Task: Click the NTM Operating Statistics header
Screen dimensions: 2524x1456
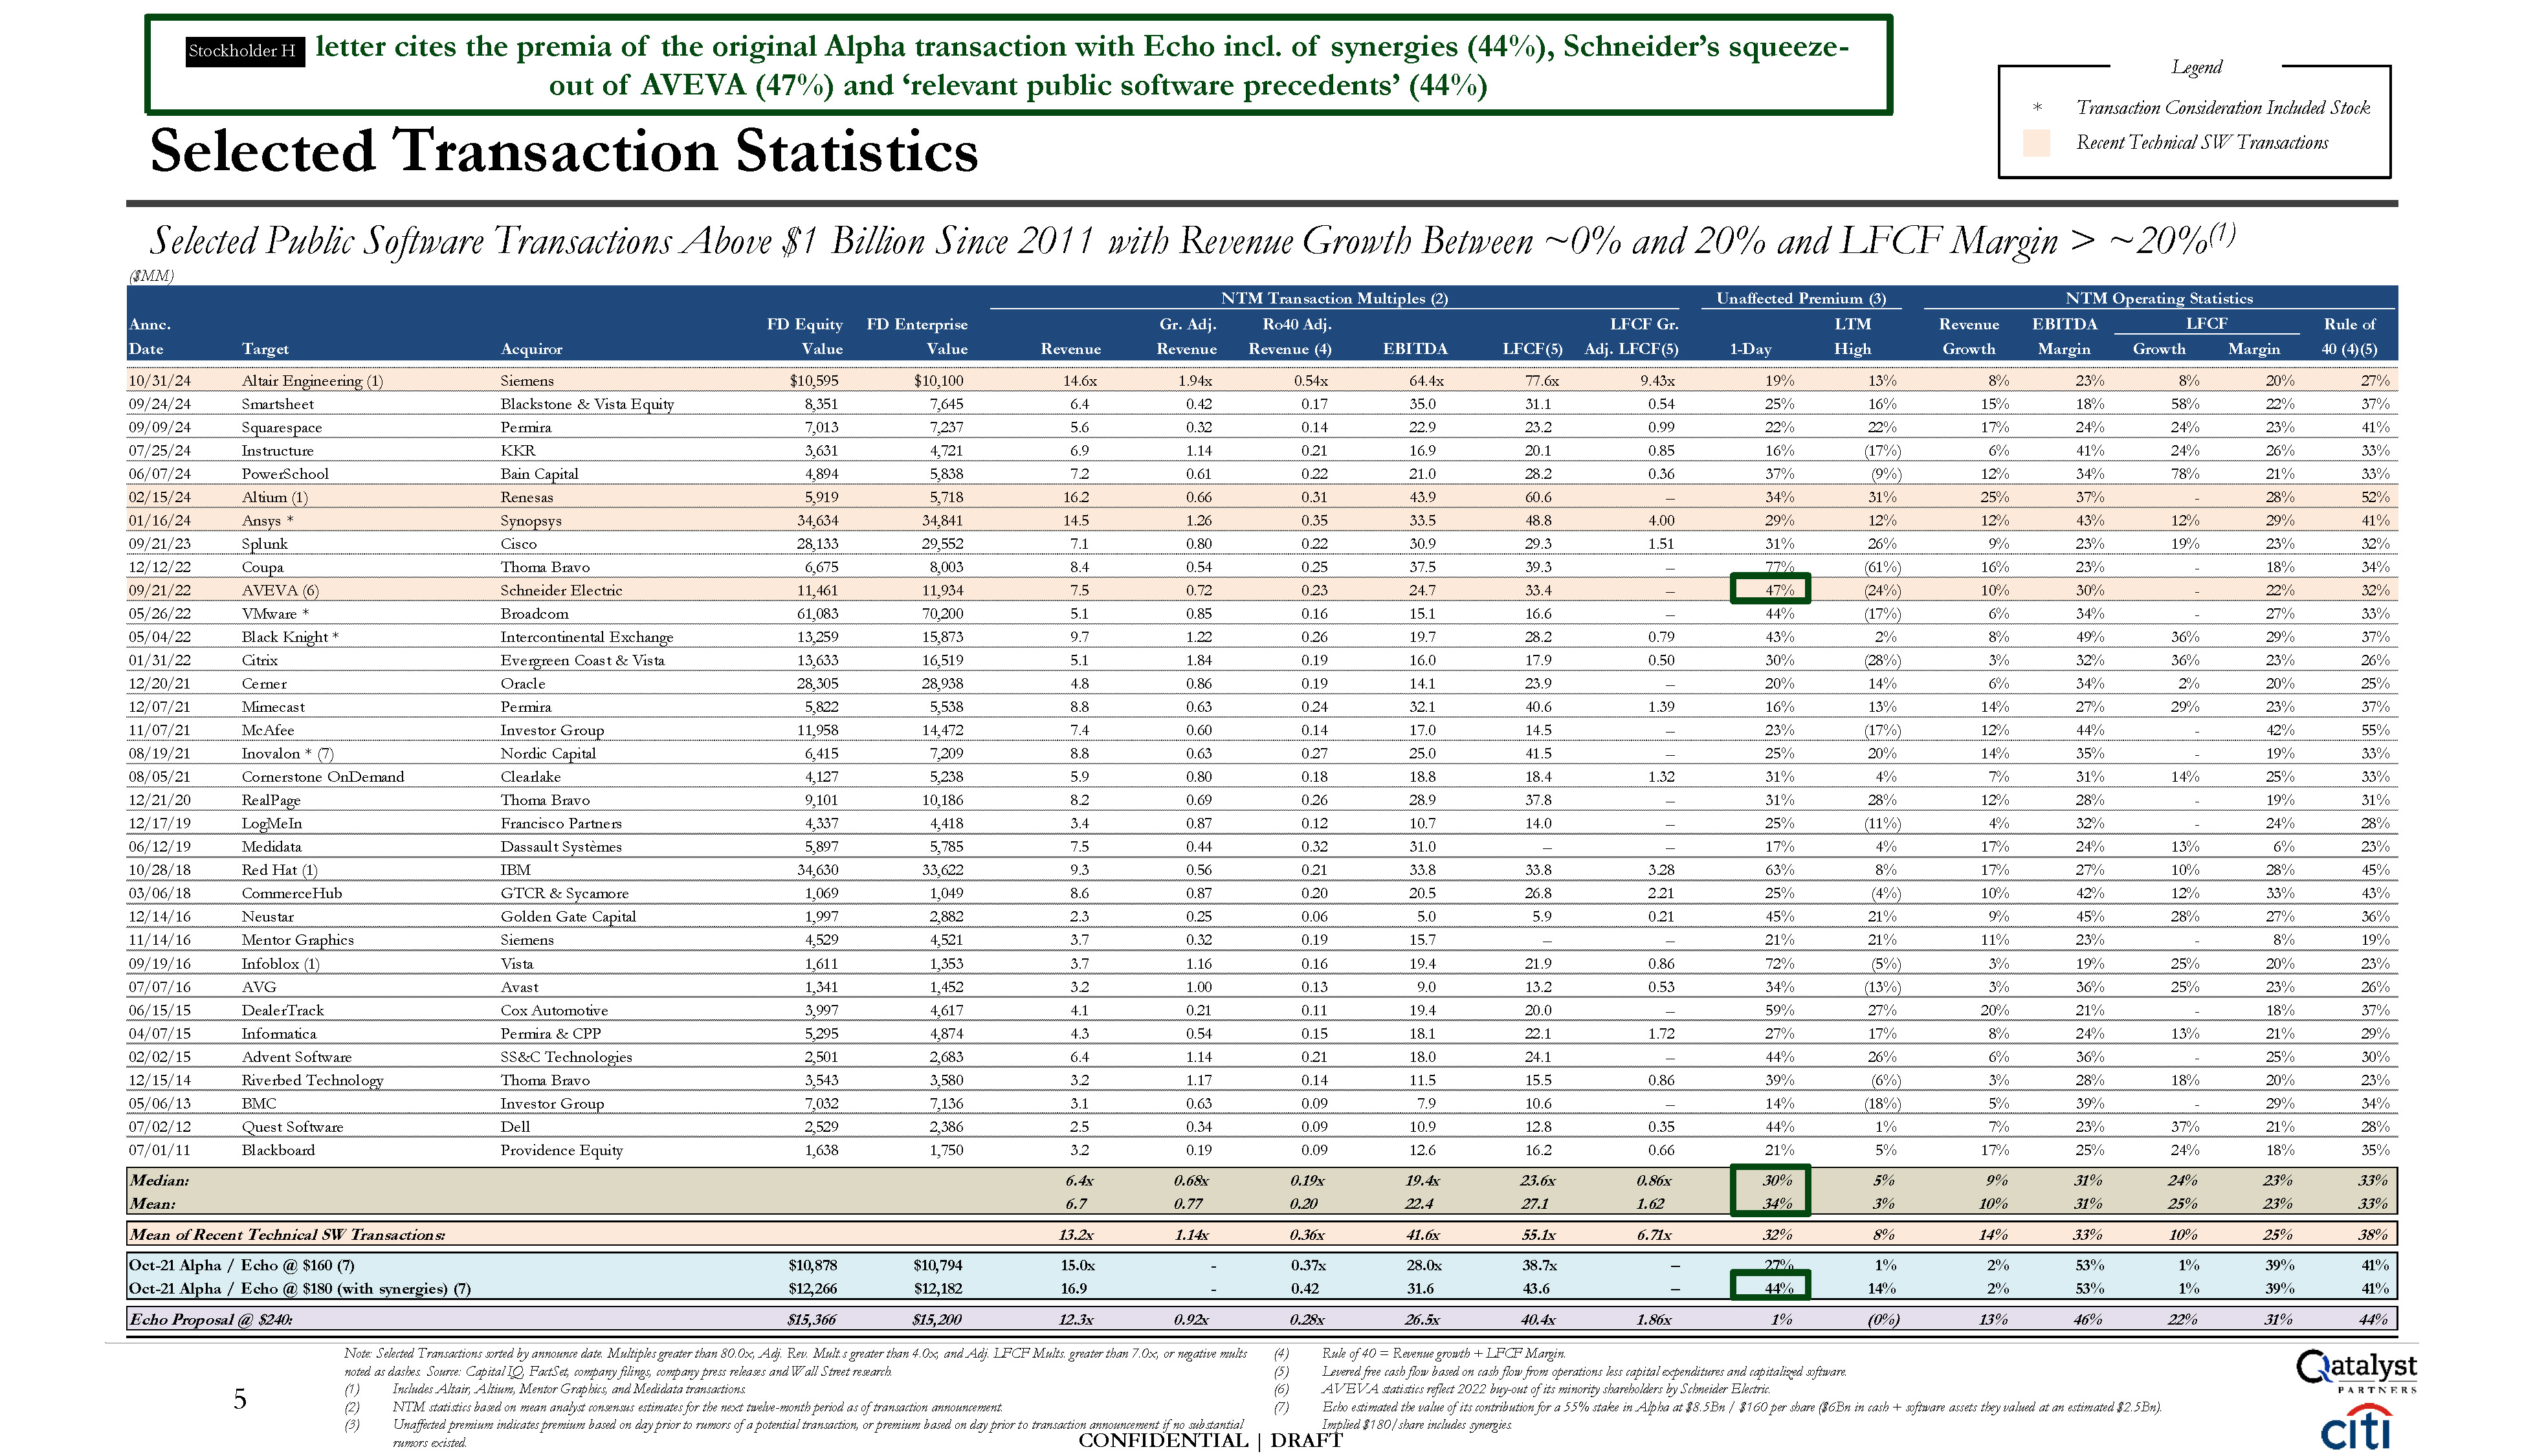Action: [2158, 298]
